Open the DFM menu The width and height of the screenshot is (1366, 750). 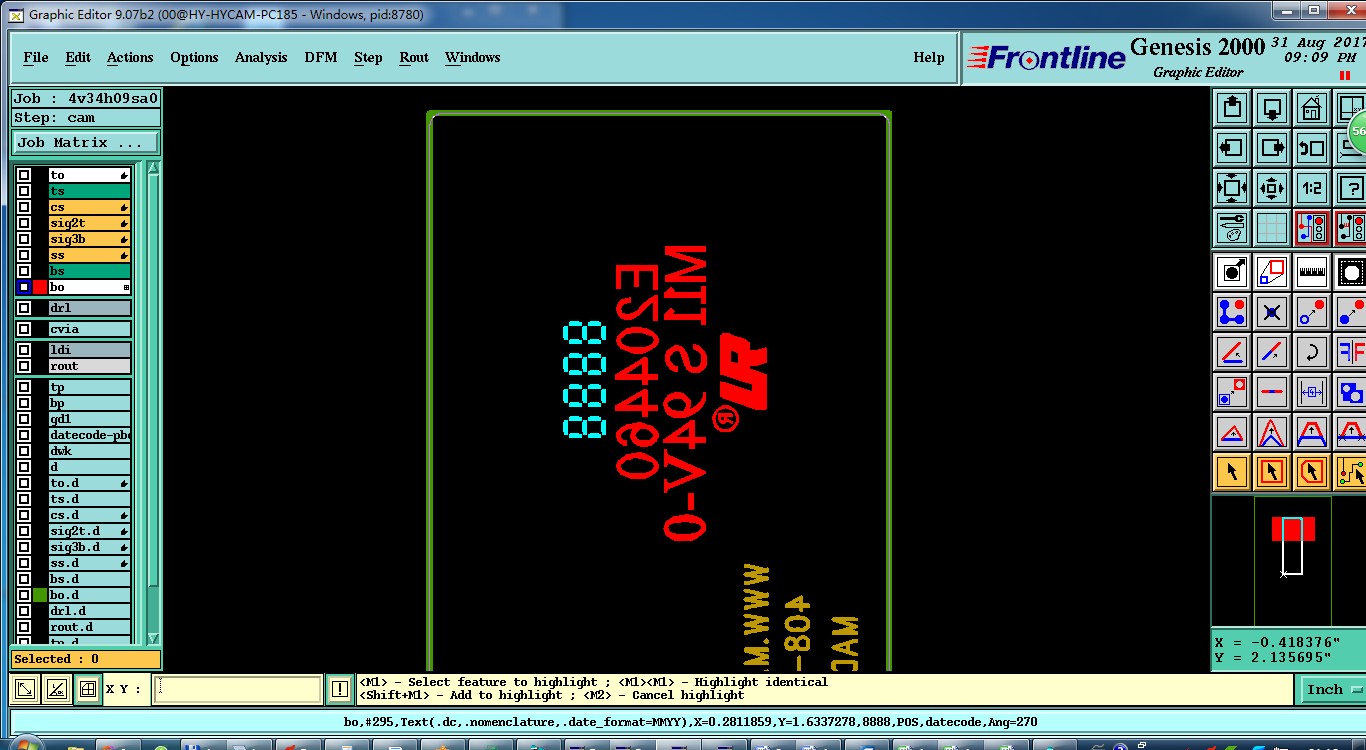pyautogui.click(x=320, y=57)
